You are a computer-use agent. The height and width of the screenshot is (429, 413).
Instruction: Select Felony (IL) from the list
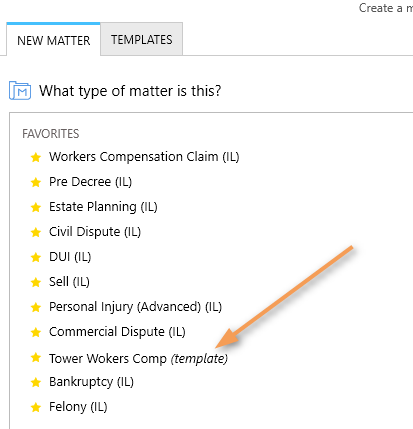78,407
